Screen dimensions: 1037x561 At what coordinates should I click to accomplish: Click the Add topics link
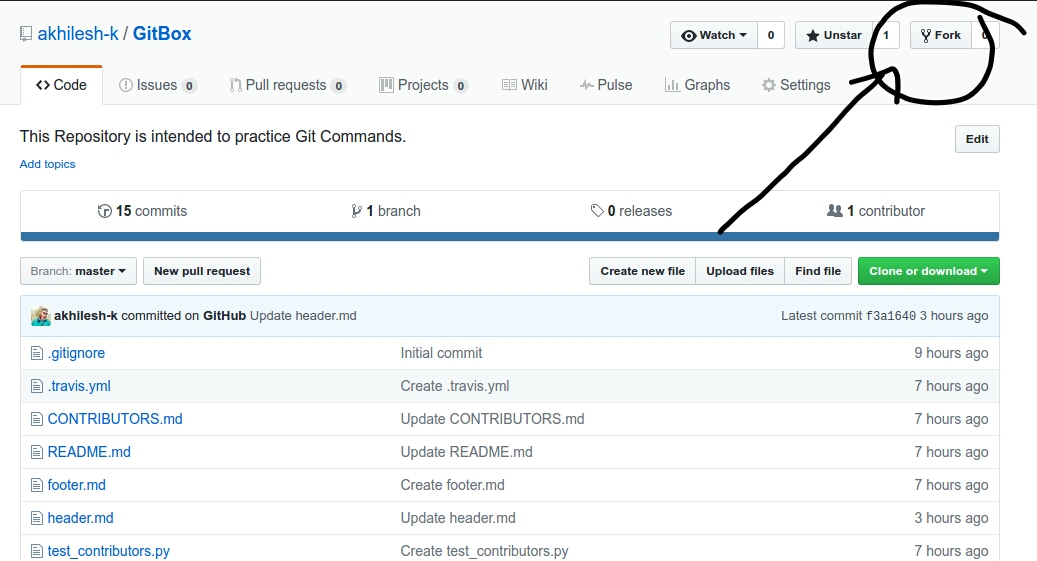point(48,164)
